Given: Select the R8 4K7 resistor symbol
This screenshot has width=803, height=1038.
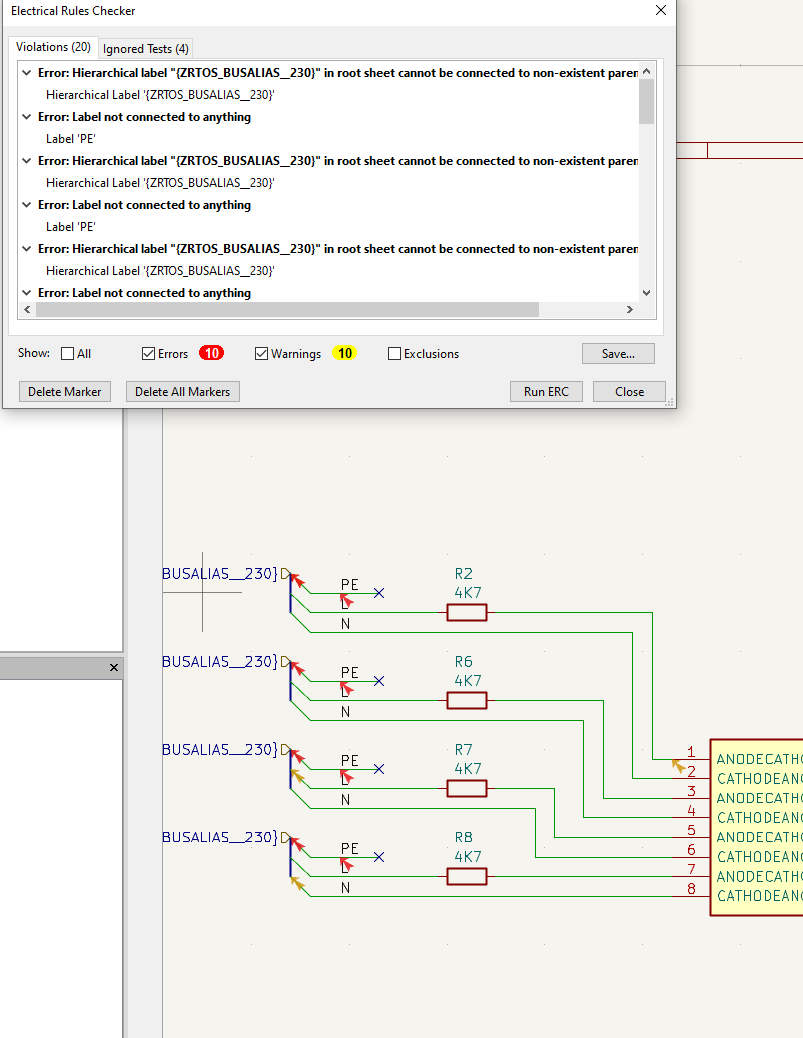Looking at the screenshot, I should pos(466,876).
